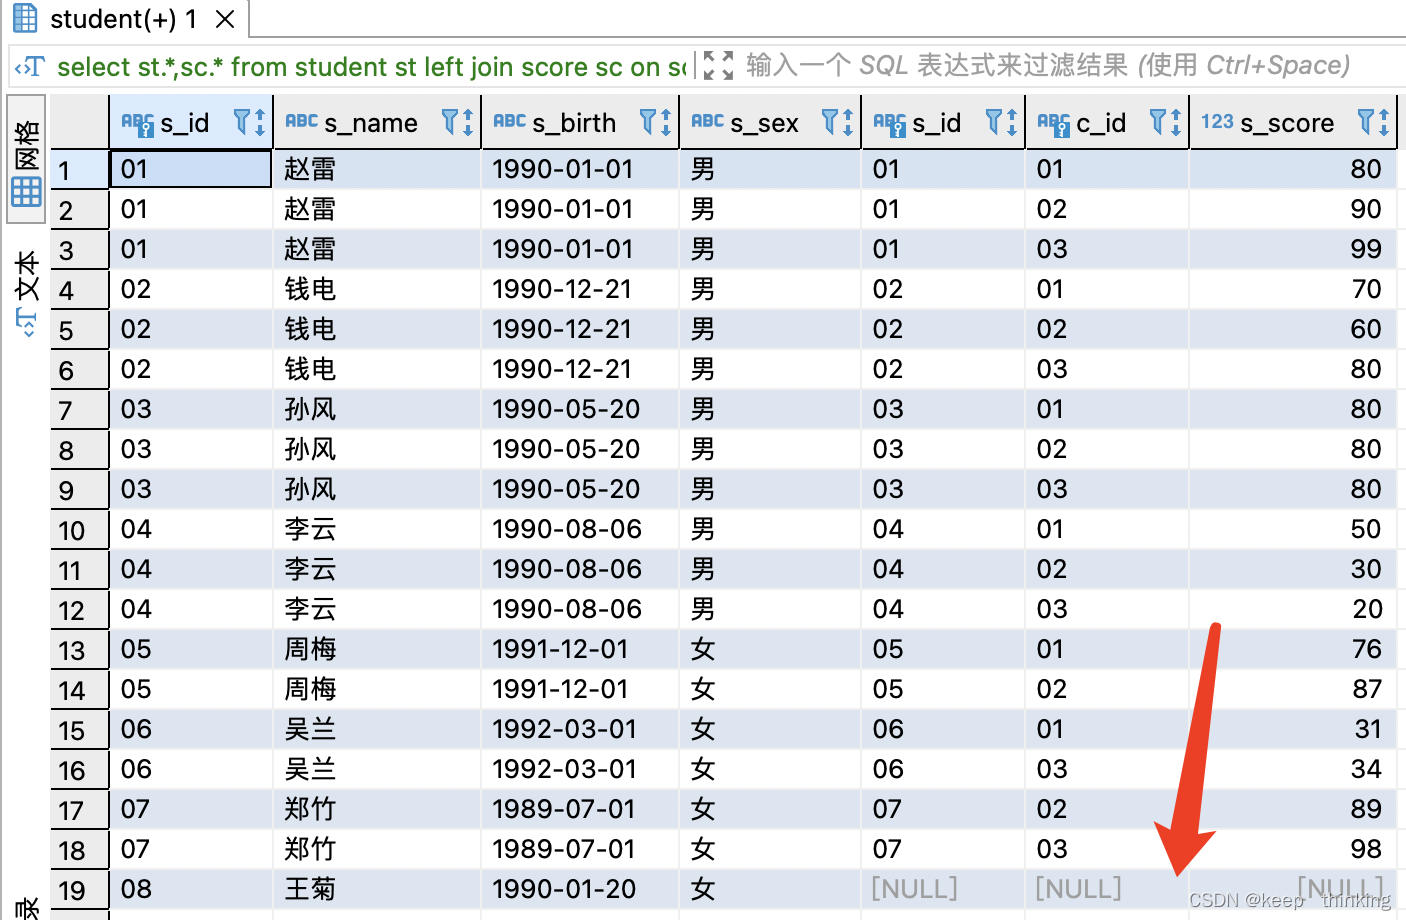Click the expand filter panel icon
This screenshot has width=1406, height=920.
[718, 66]
